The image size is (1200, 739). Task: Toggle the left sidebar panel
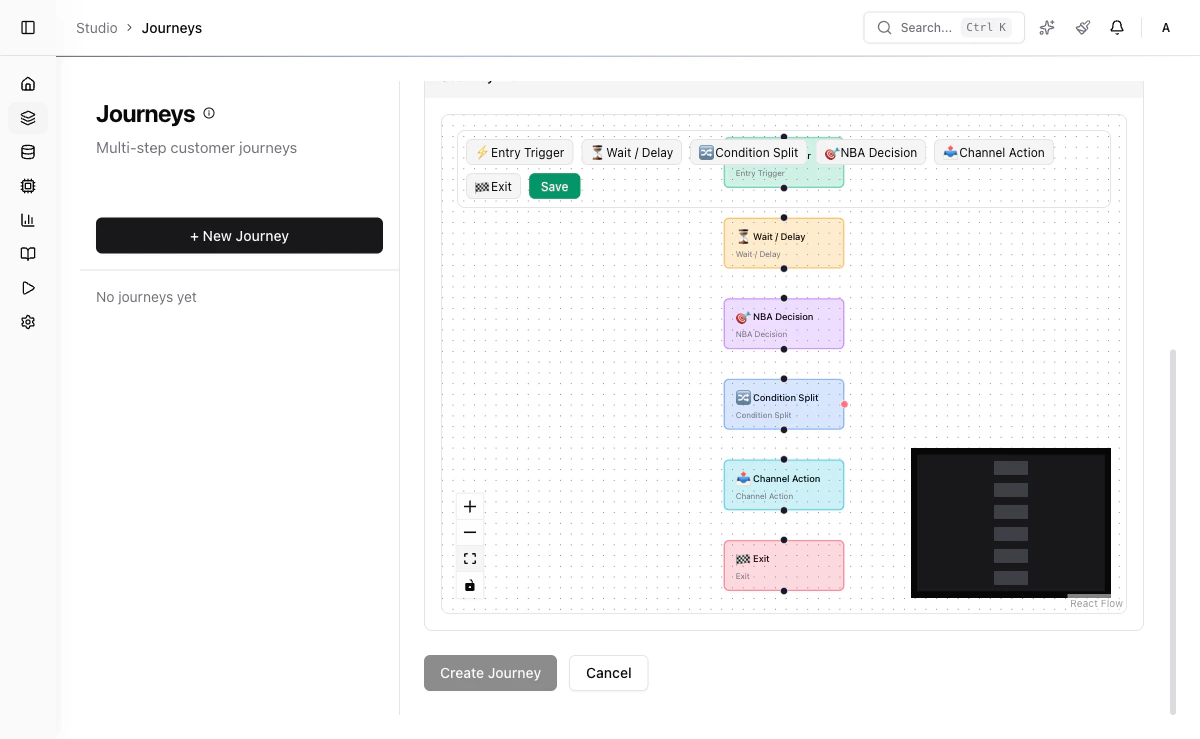(28, 27)
